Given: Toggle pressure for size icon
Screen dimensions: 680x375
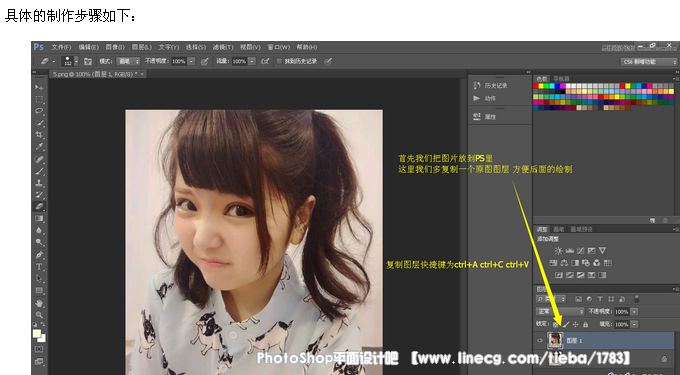Looking at the screenshot, I should tap(328, 62).
